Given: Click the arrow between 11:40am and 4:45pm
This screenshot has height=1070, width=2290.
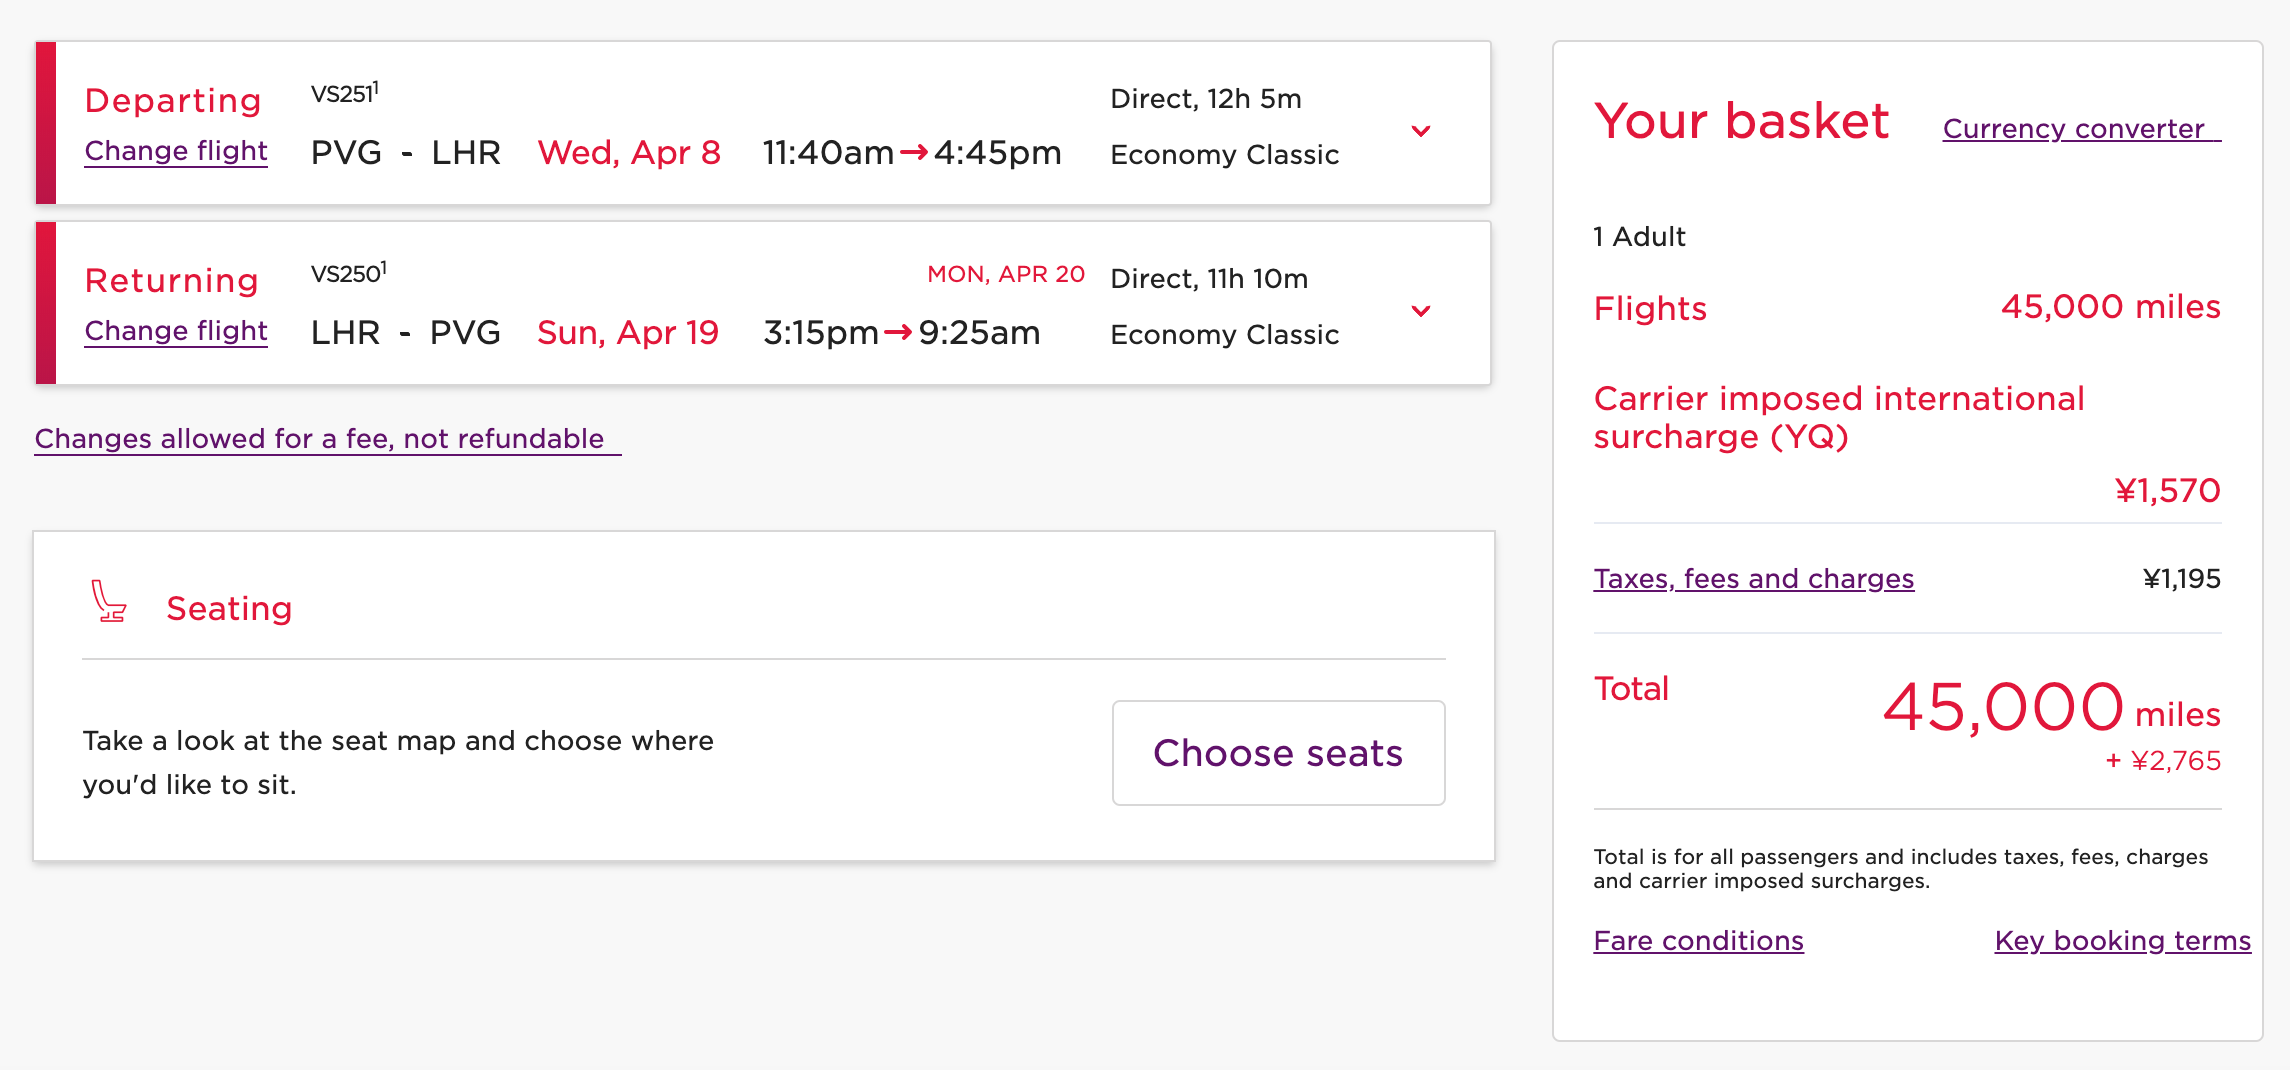Looking at the screenshot, I should click(913, 153).
